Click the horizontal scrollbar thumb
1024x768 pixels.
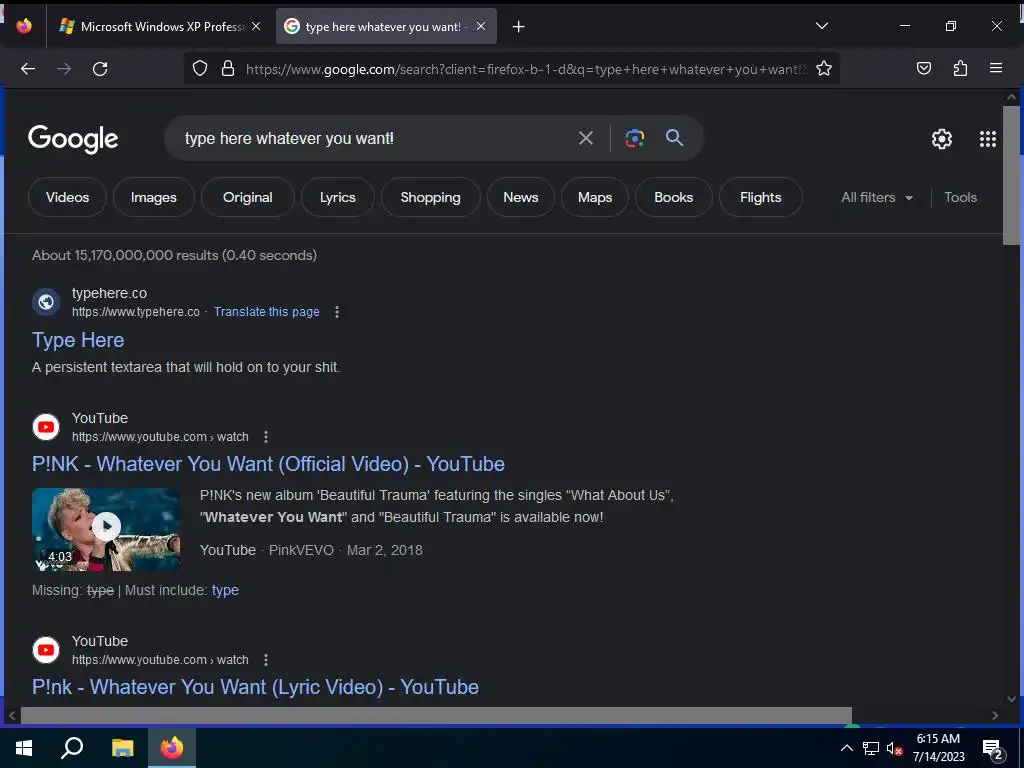436,715
